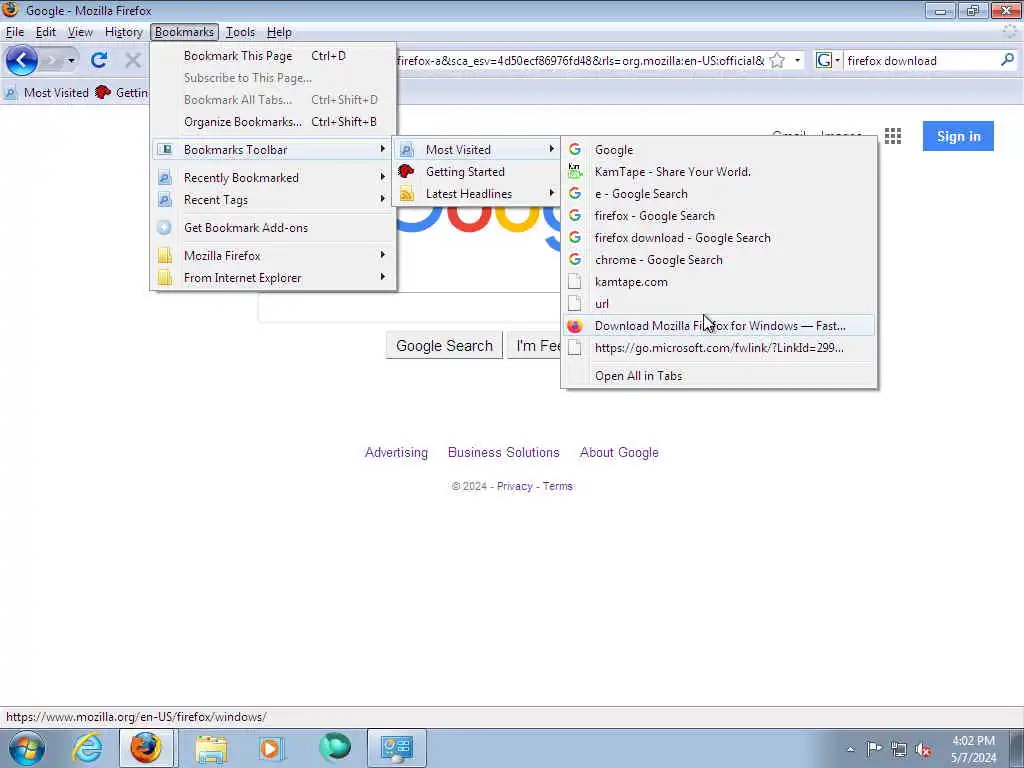
Task: Click the search magnifier icon
Action: (x=1007, y=60)
